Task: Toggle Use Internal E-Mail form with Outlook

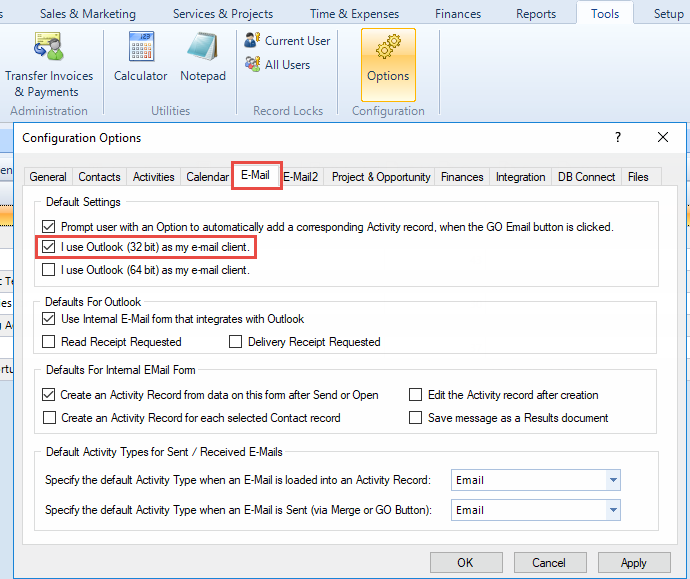Action: (48, 319)
